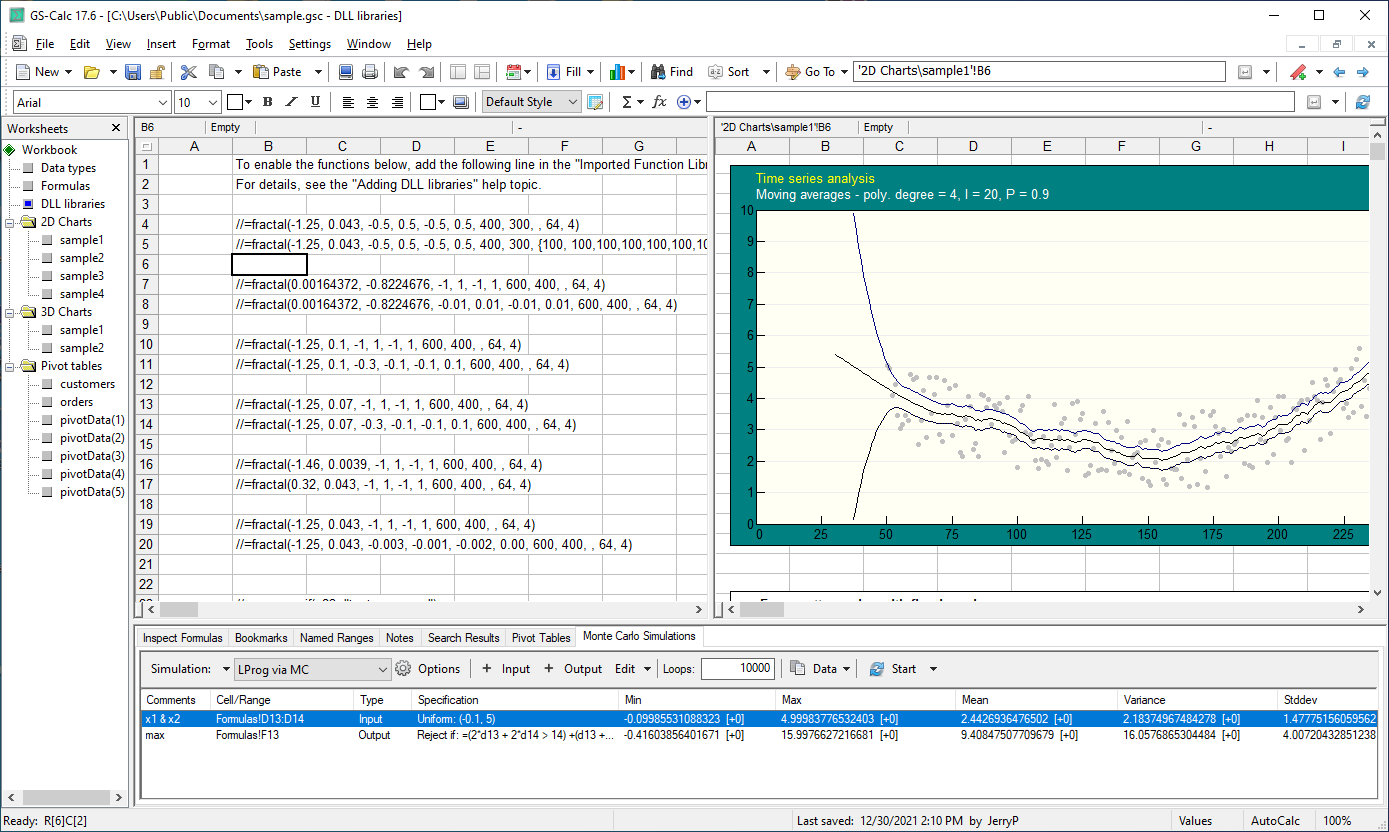Click the Paste button

278,72
